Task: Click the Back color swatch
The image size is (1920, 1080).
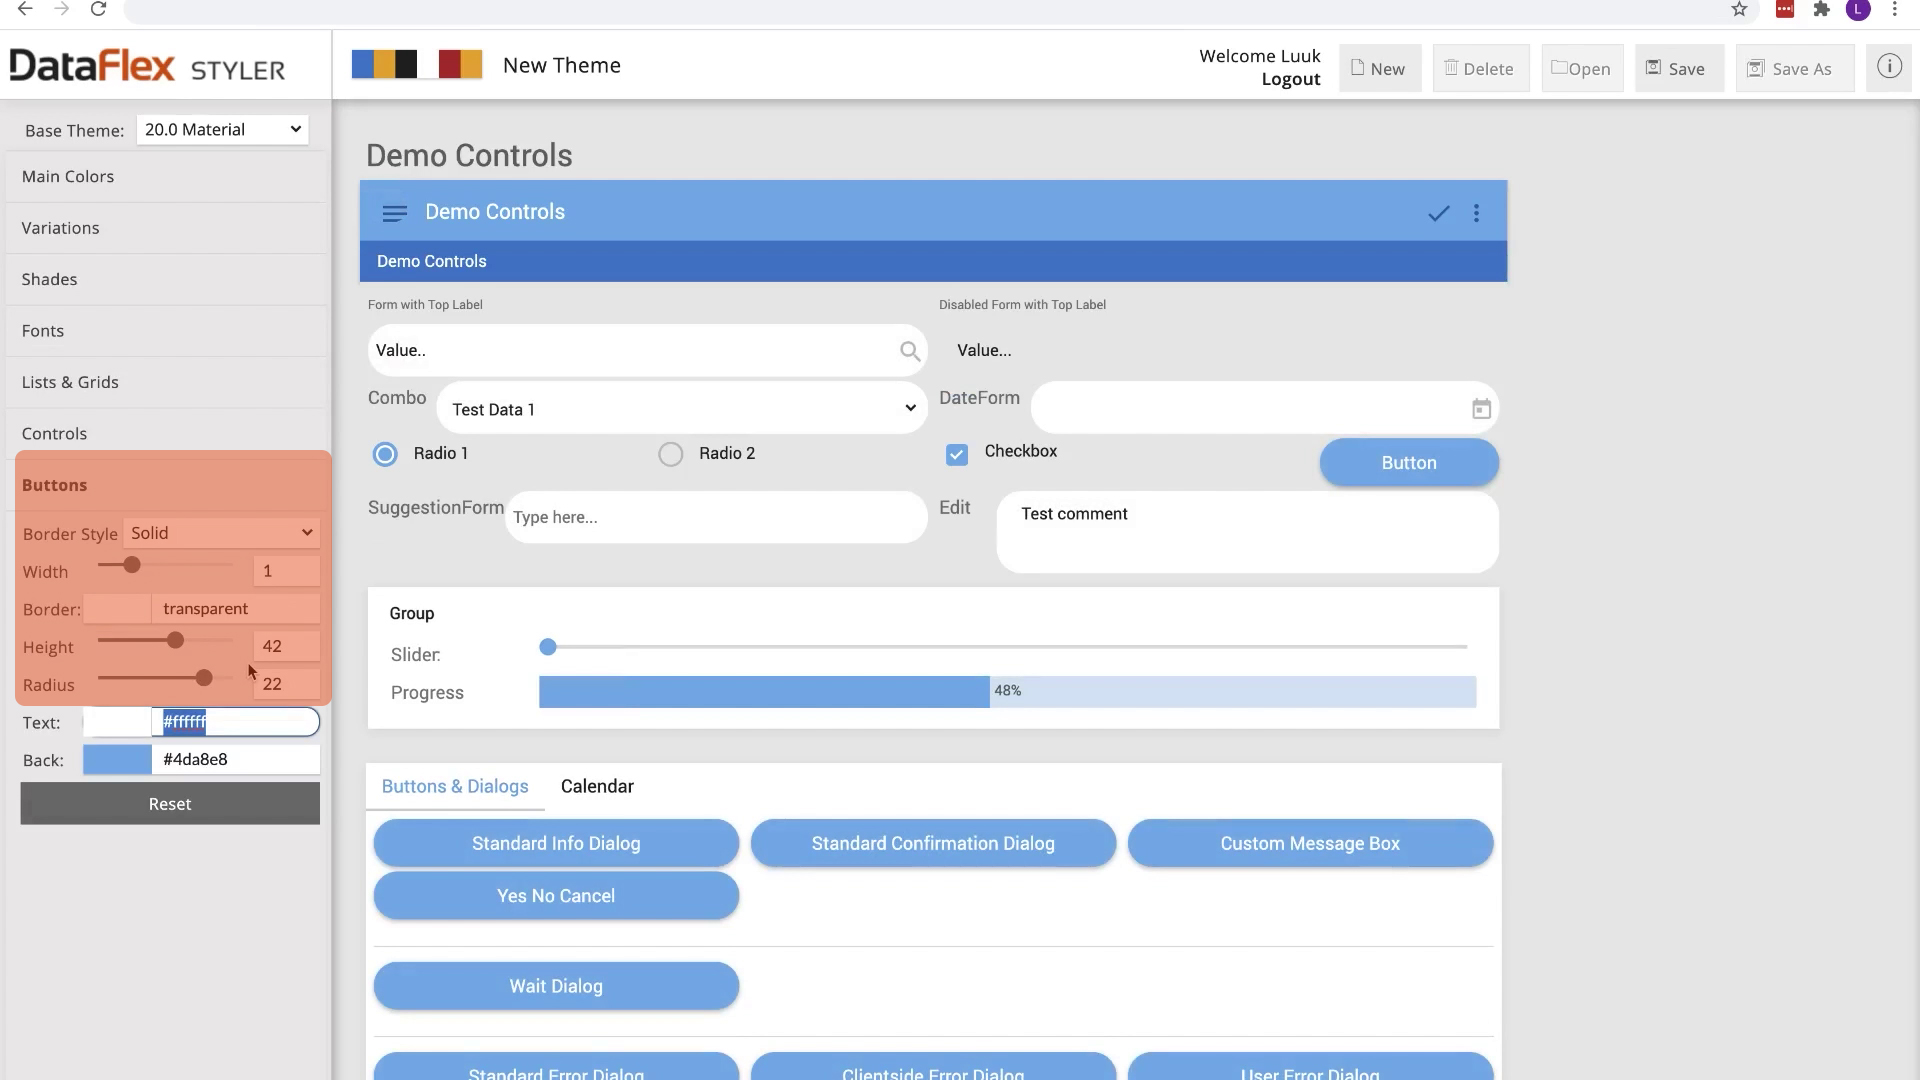Action: (117, 760)
